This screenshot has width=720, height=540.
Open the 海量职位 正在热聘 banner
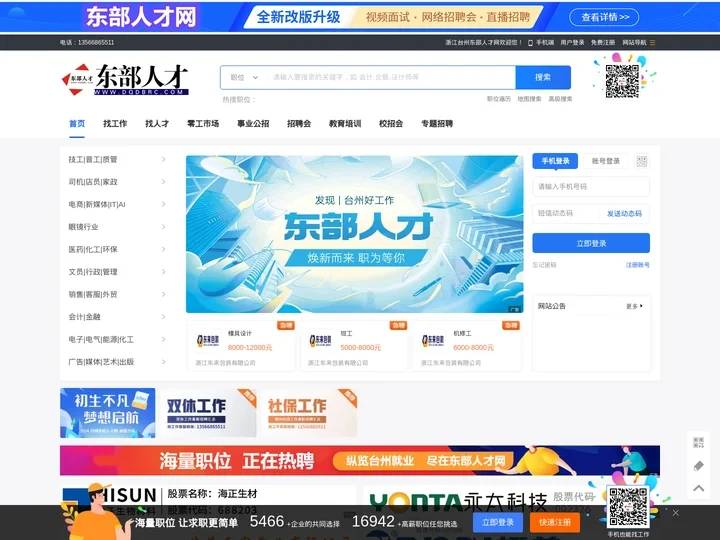[360, 460]
